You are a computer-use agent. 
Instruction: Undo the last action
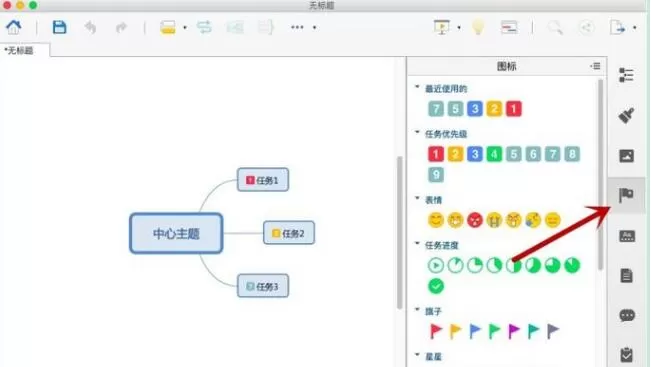point(90,28)
